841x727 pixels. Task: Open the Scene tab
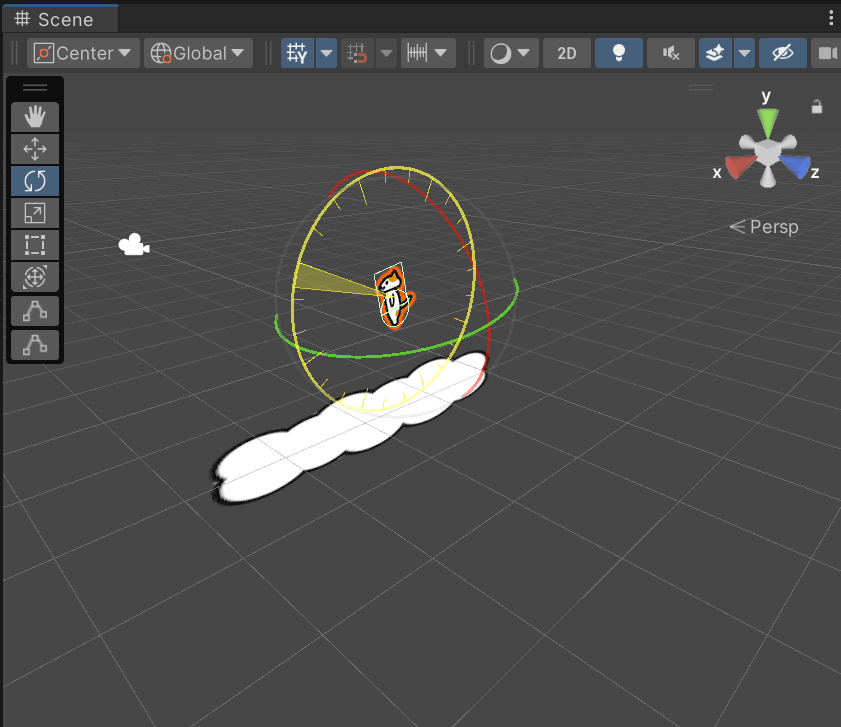(x=60, y=19)
